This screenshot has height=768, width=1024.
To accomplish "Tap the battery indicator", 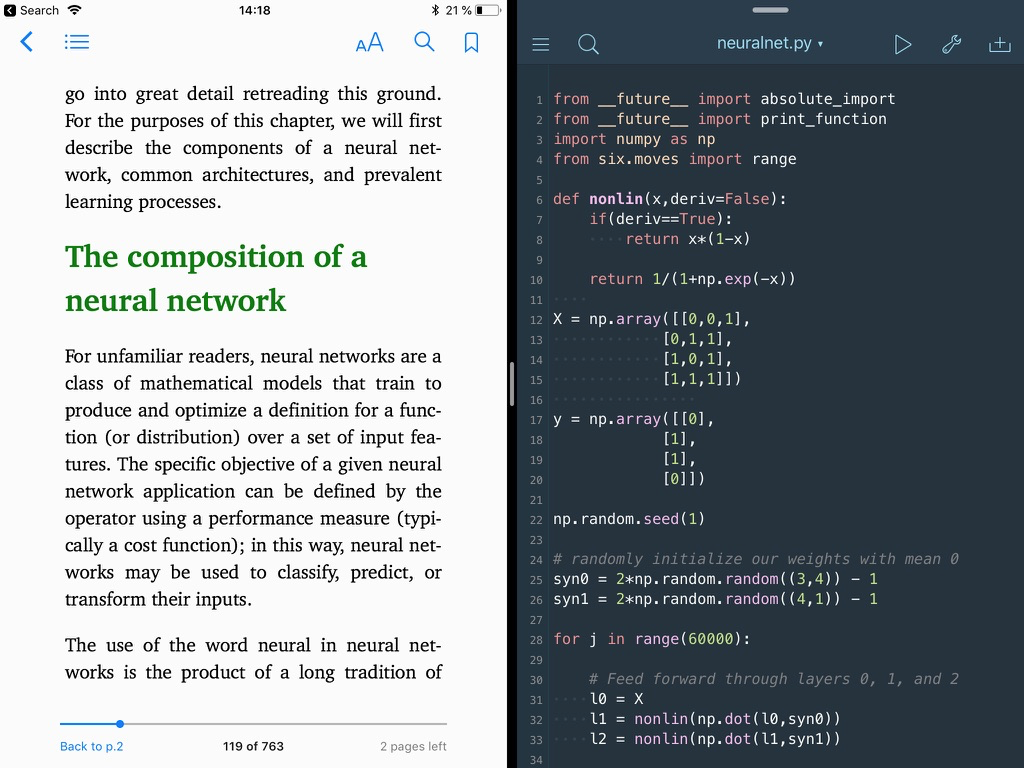I will pyautogui.click(x=488, y=10).
